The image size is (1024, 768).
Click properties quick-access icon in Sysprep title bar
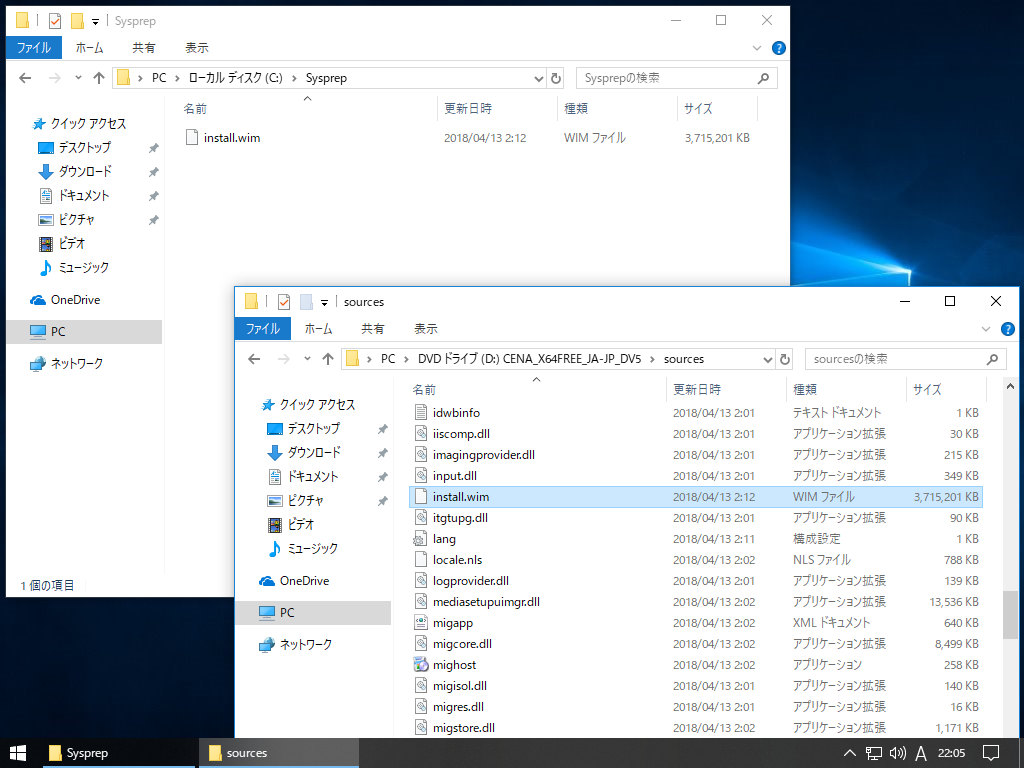click(x=55, y=21)
